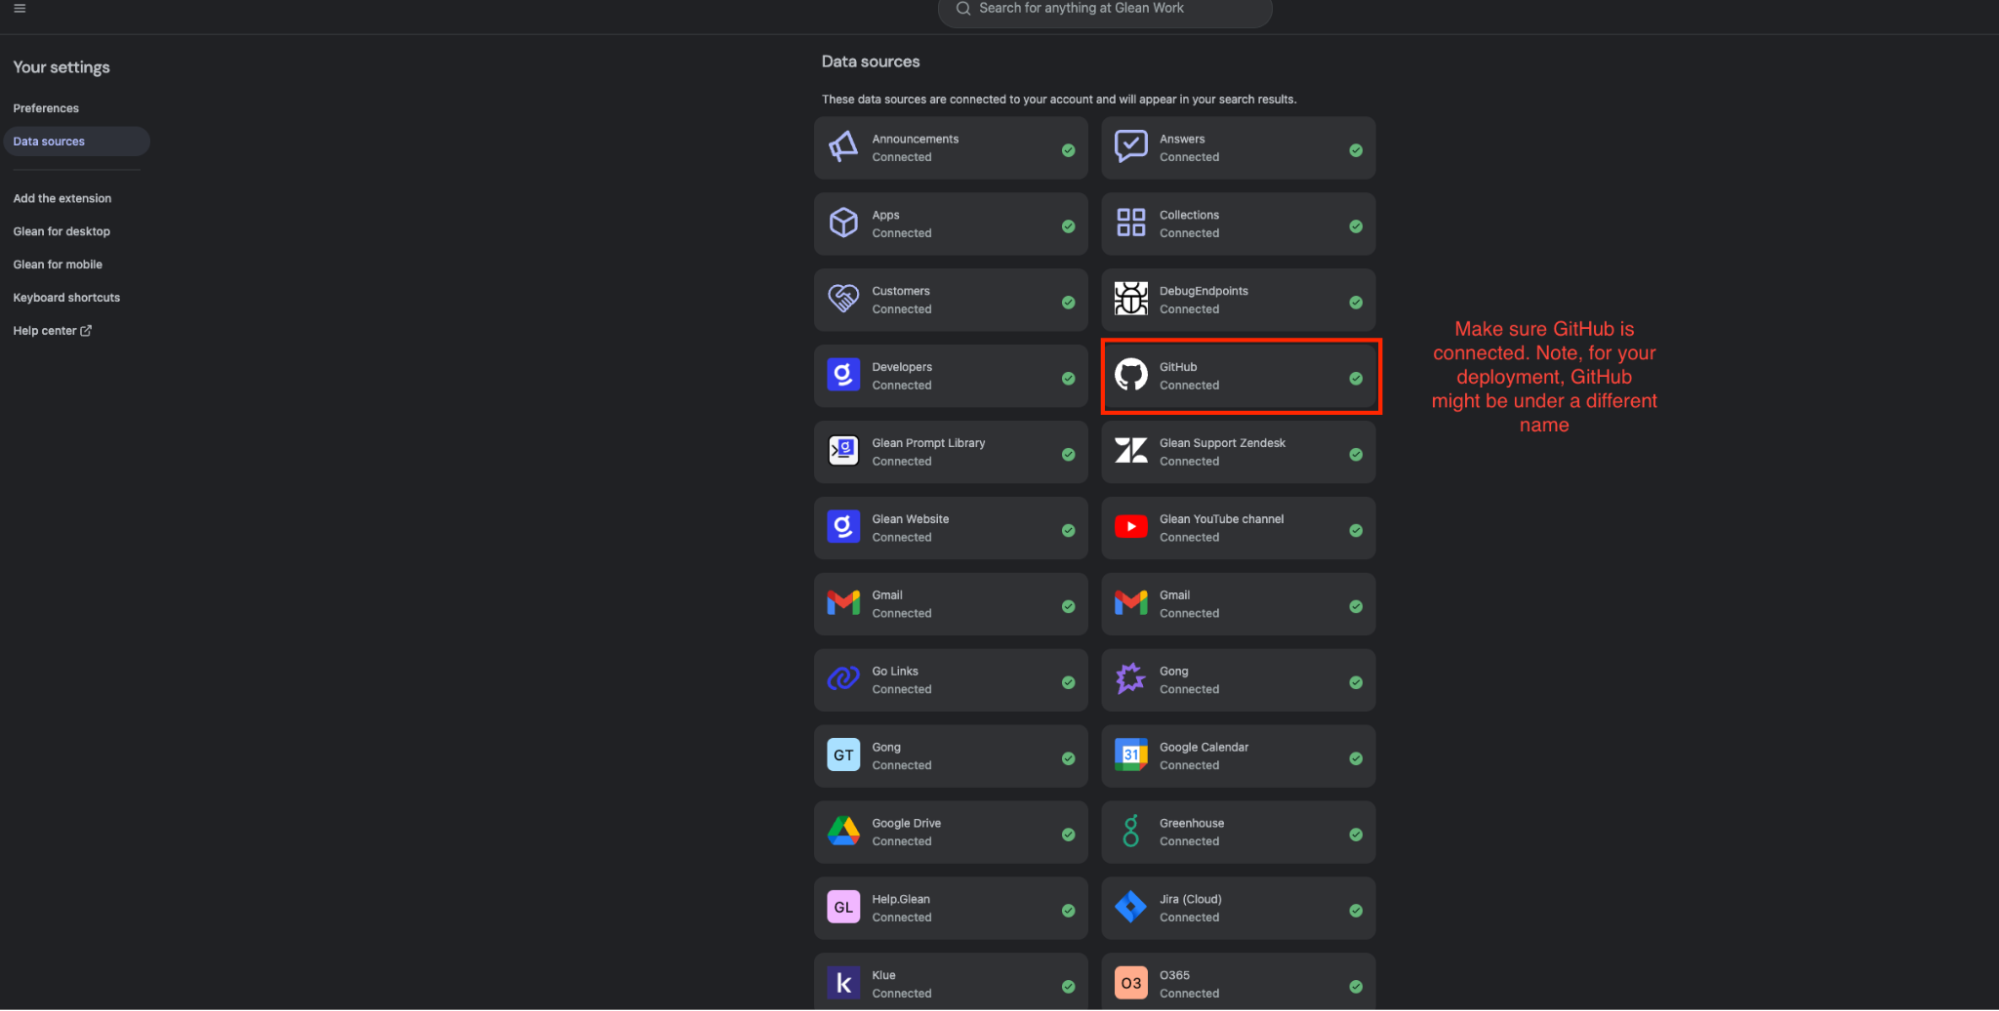Viewport: 1999px width, 1011px height.
Task: Go to Glean for mobile
Action: tap(58, 264)
